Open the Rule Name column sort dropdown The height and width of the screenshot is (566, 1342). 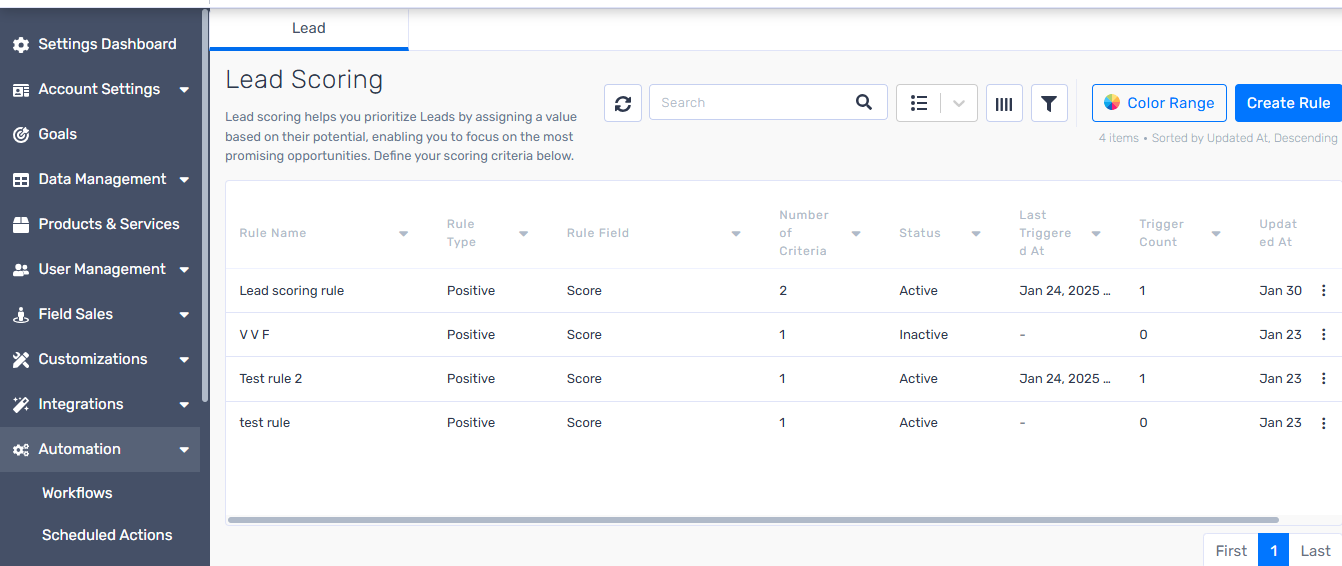[404, 234]
